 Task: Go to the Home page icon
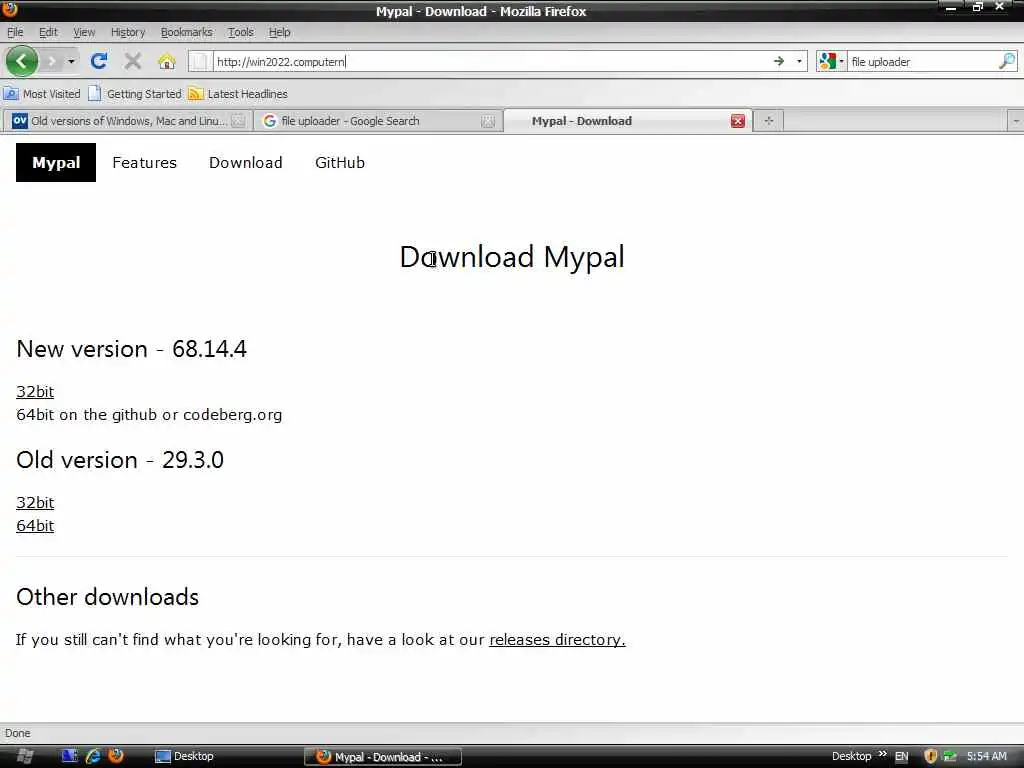click(x=167, y=61)
